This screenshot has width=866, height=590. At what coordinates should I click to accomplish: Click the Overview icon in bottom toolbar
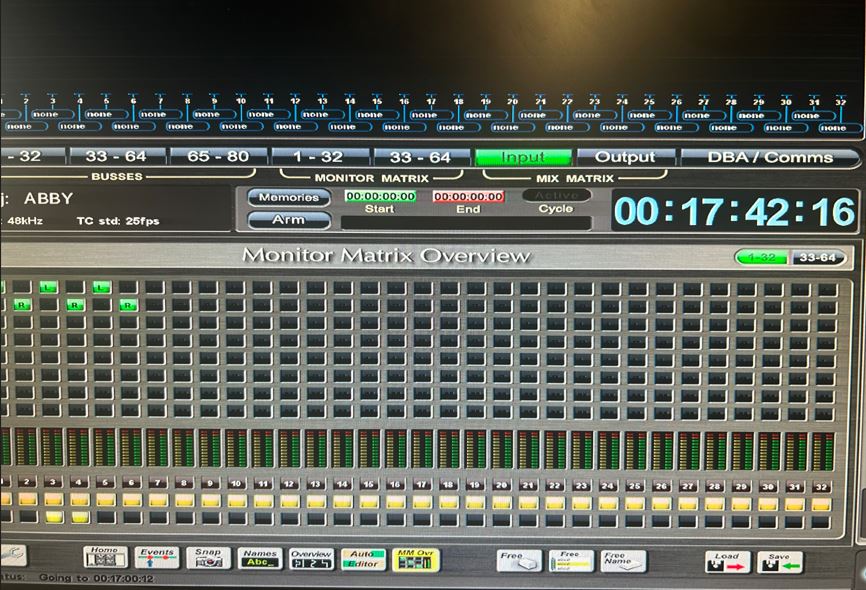point(311,559)
